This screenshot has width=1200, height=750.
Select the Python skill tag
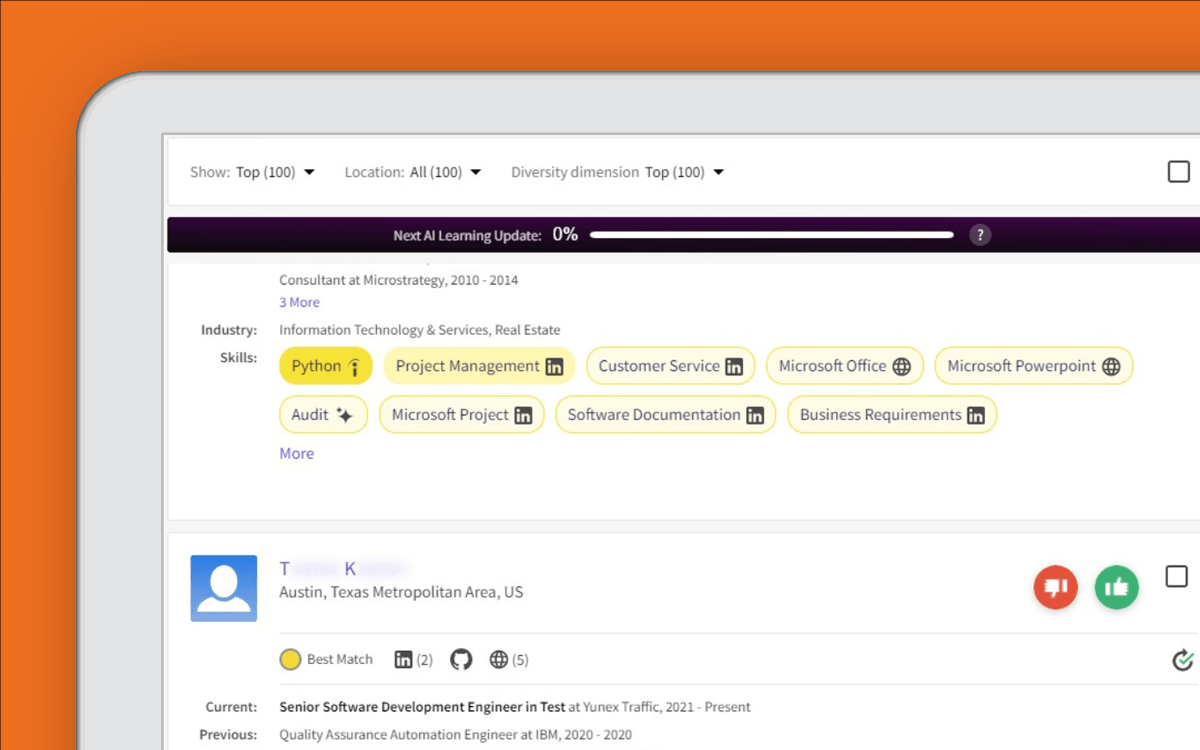pos(326,366)
